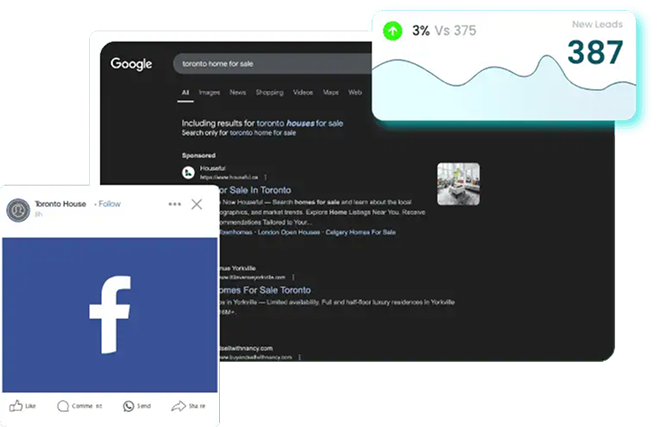Image resolution: width=657 pixels, height=427 pixels.
Task: Close the Toronto House post
Action: tap(197, 204)
